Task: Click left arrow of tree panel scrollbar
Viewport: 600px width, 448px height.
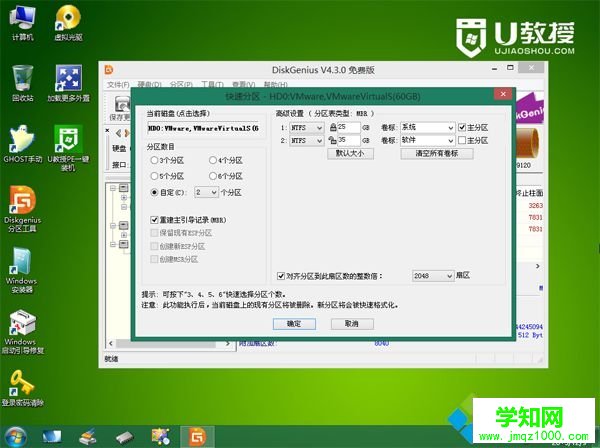Action: (111, 344)
